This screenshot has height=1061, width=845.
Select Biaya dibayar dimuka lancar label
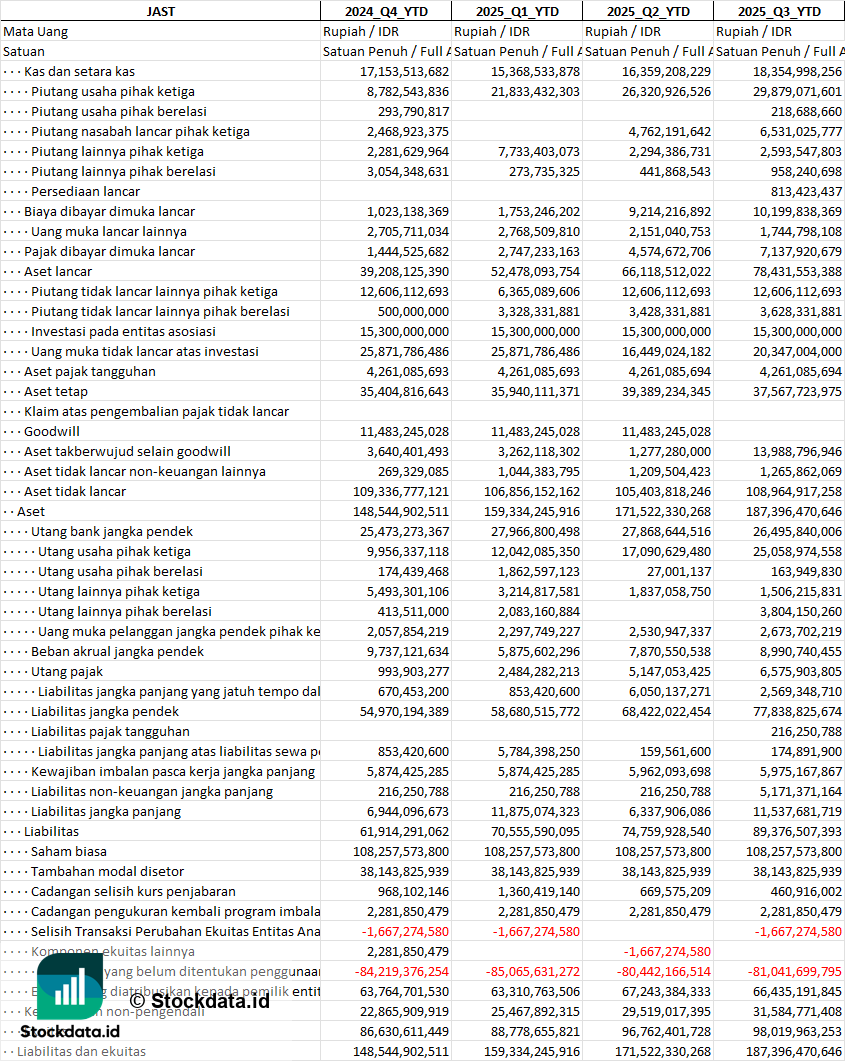point(110,212)
